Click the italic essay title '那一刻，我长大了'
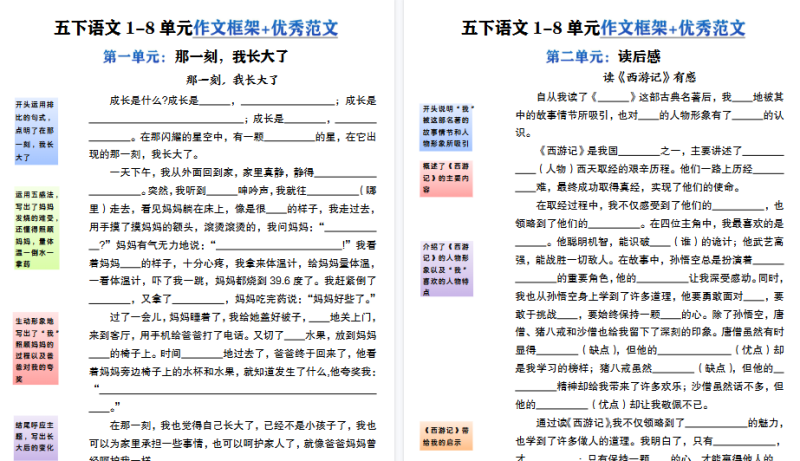 232,80
